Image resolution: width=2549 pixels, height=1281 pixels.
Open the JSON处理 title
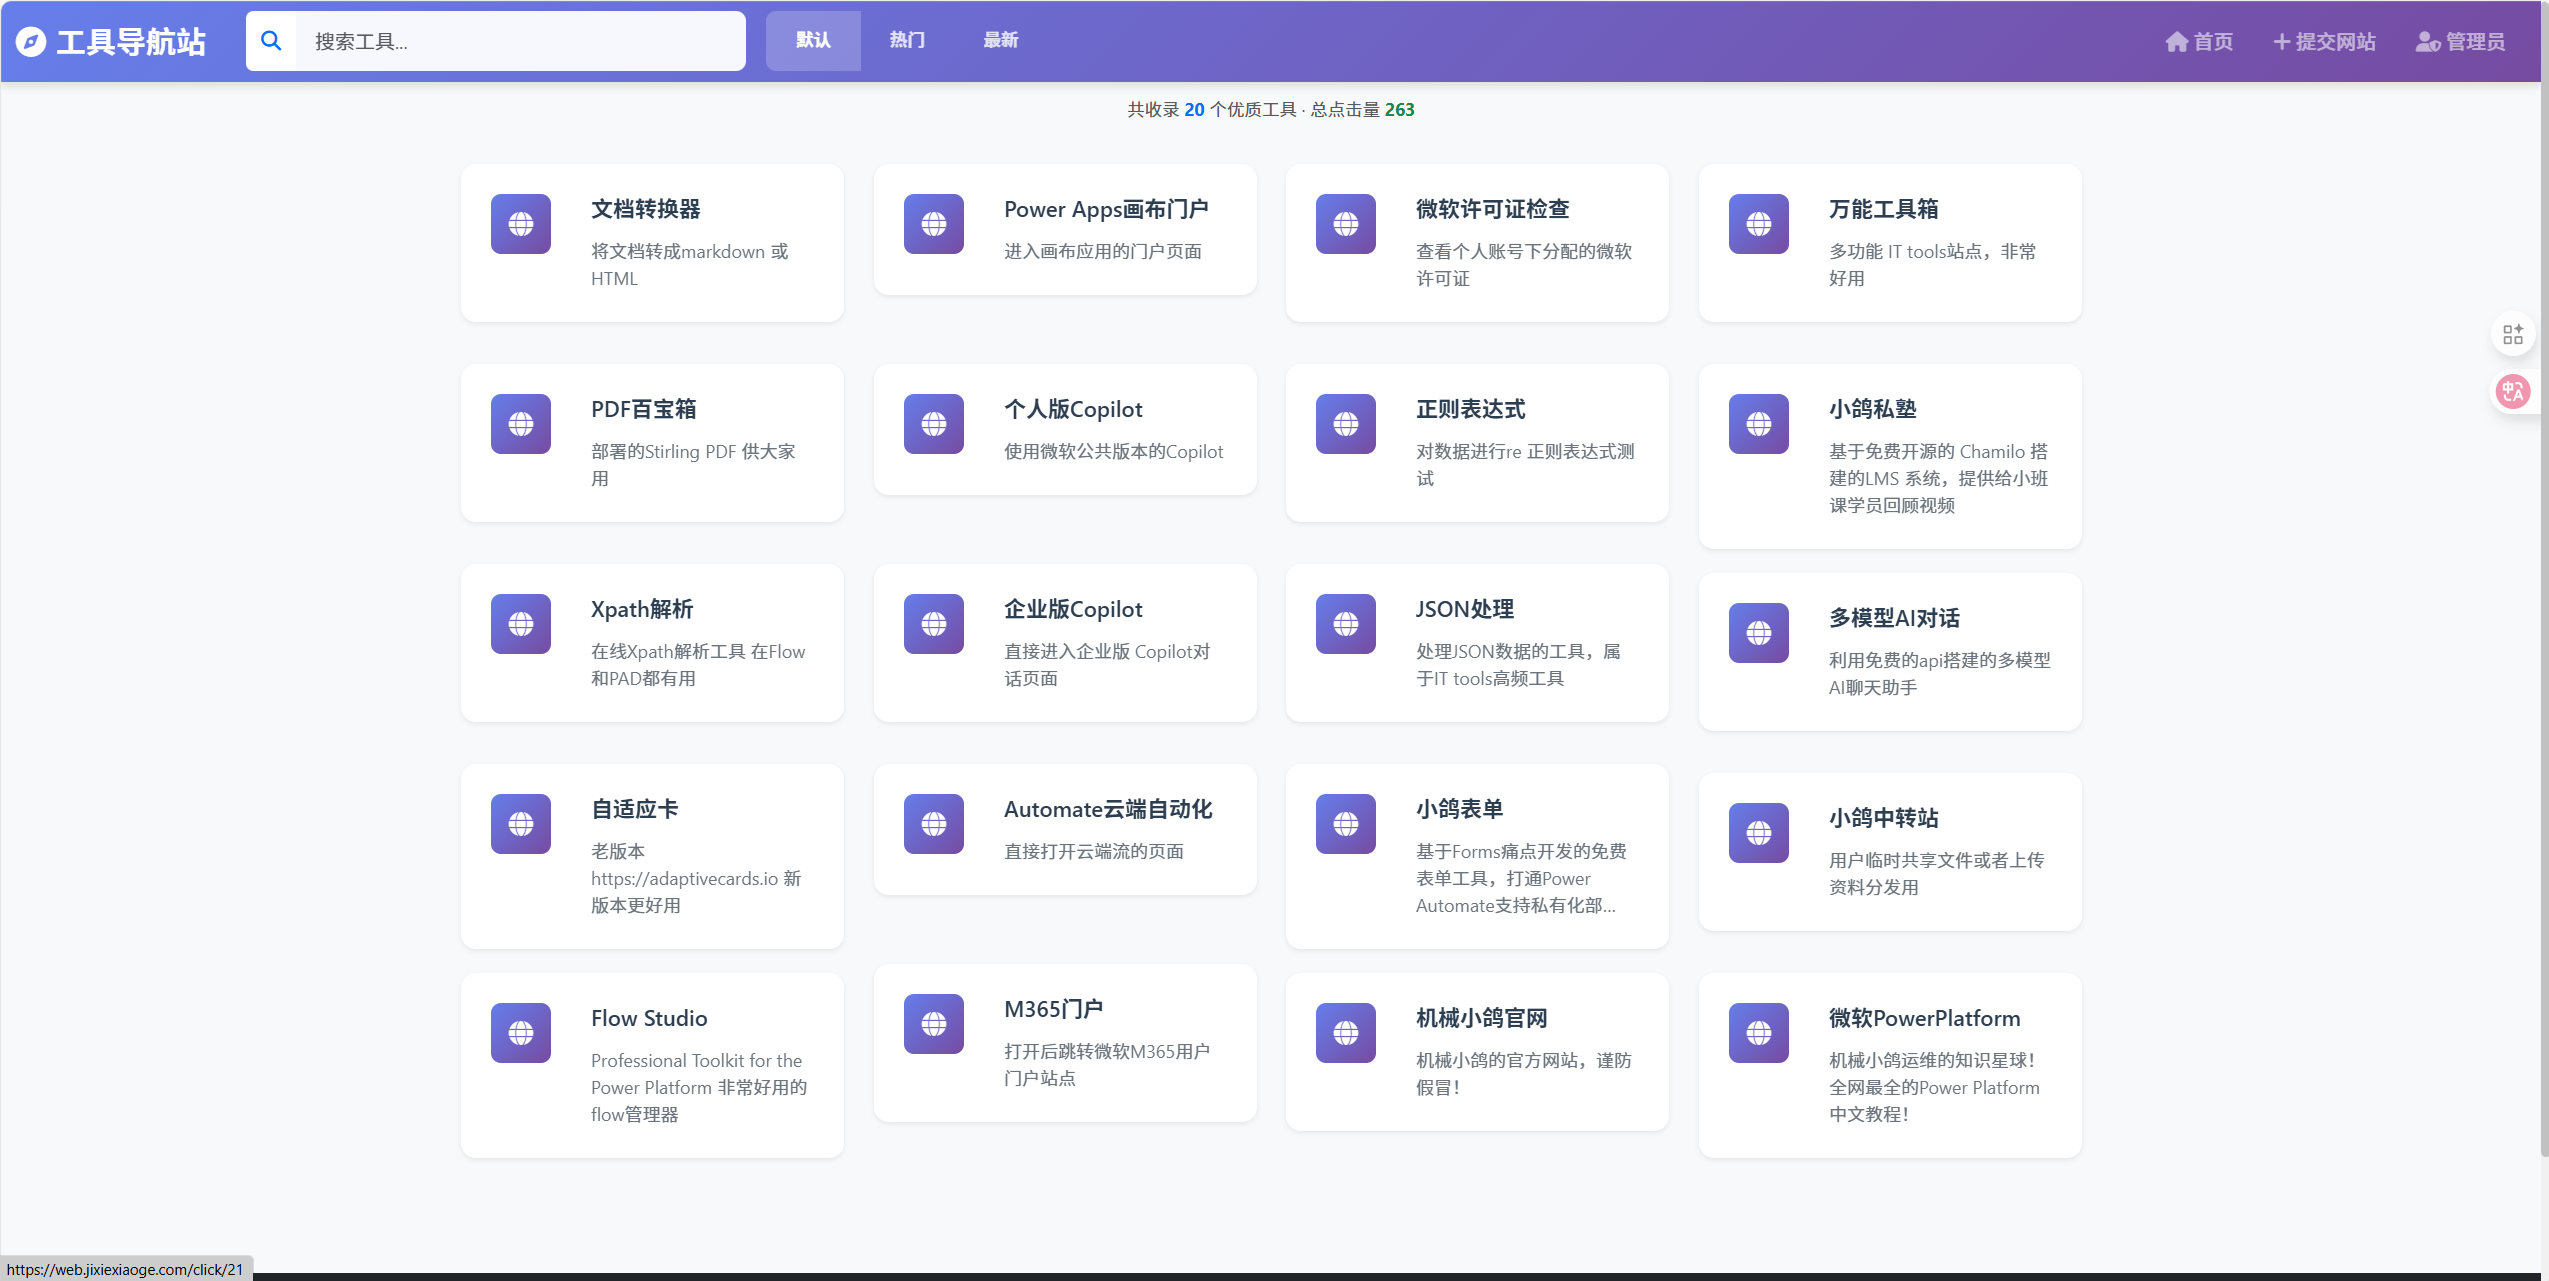1465,609
